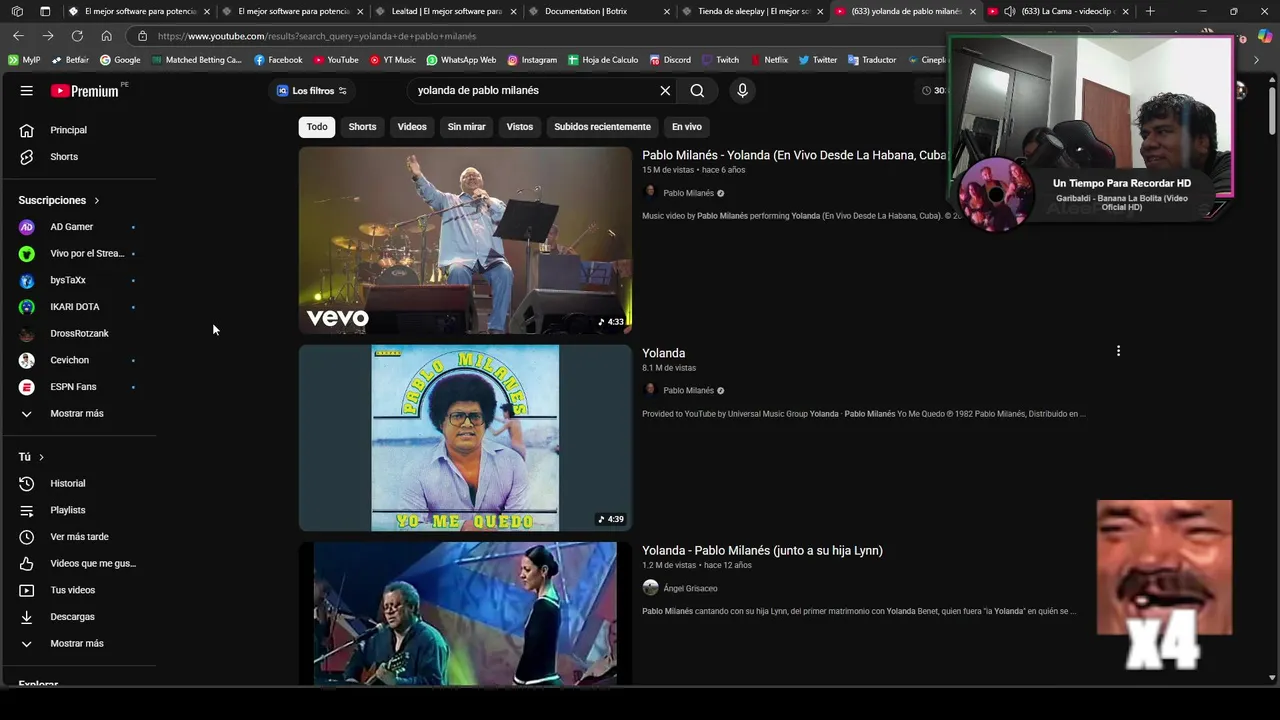Open the Twitch bookmark
This screenshot has height=720, width=1280.
[x=720, y=60]
